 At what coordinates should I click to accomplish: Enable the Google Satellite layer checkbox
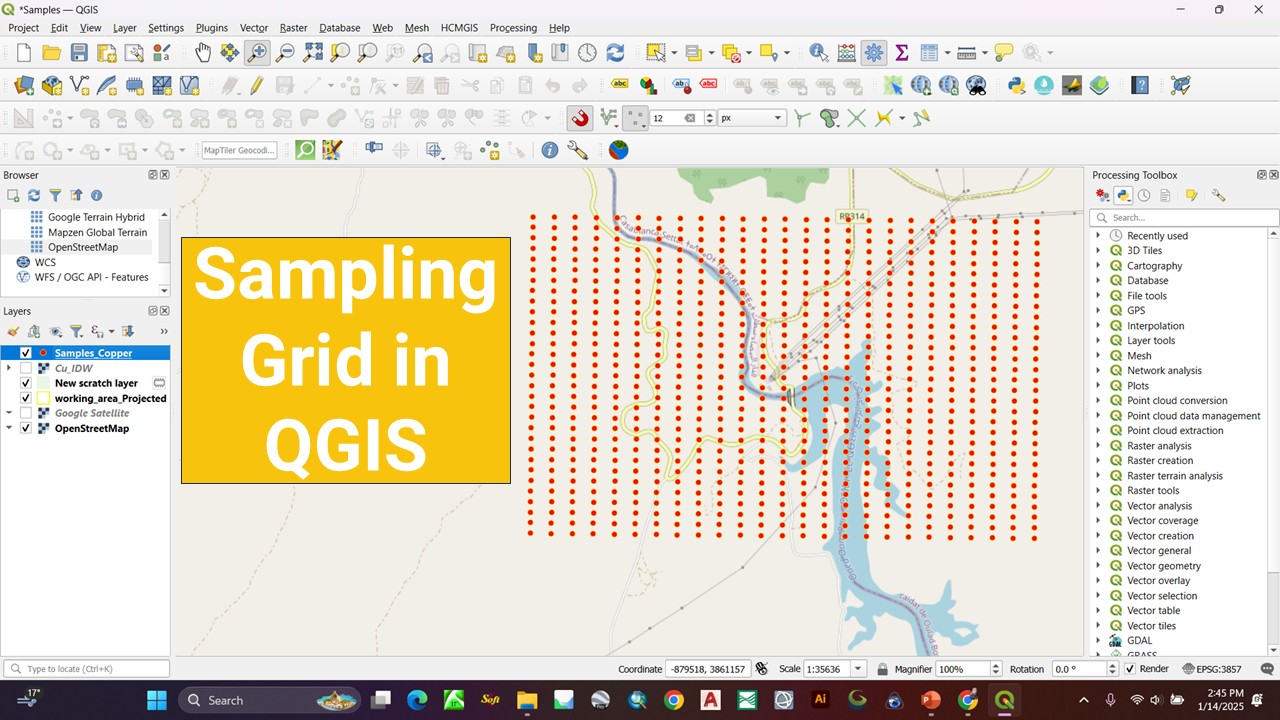(x=26, y=413)
